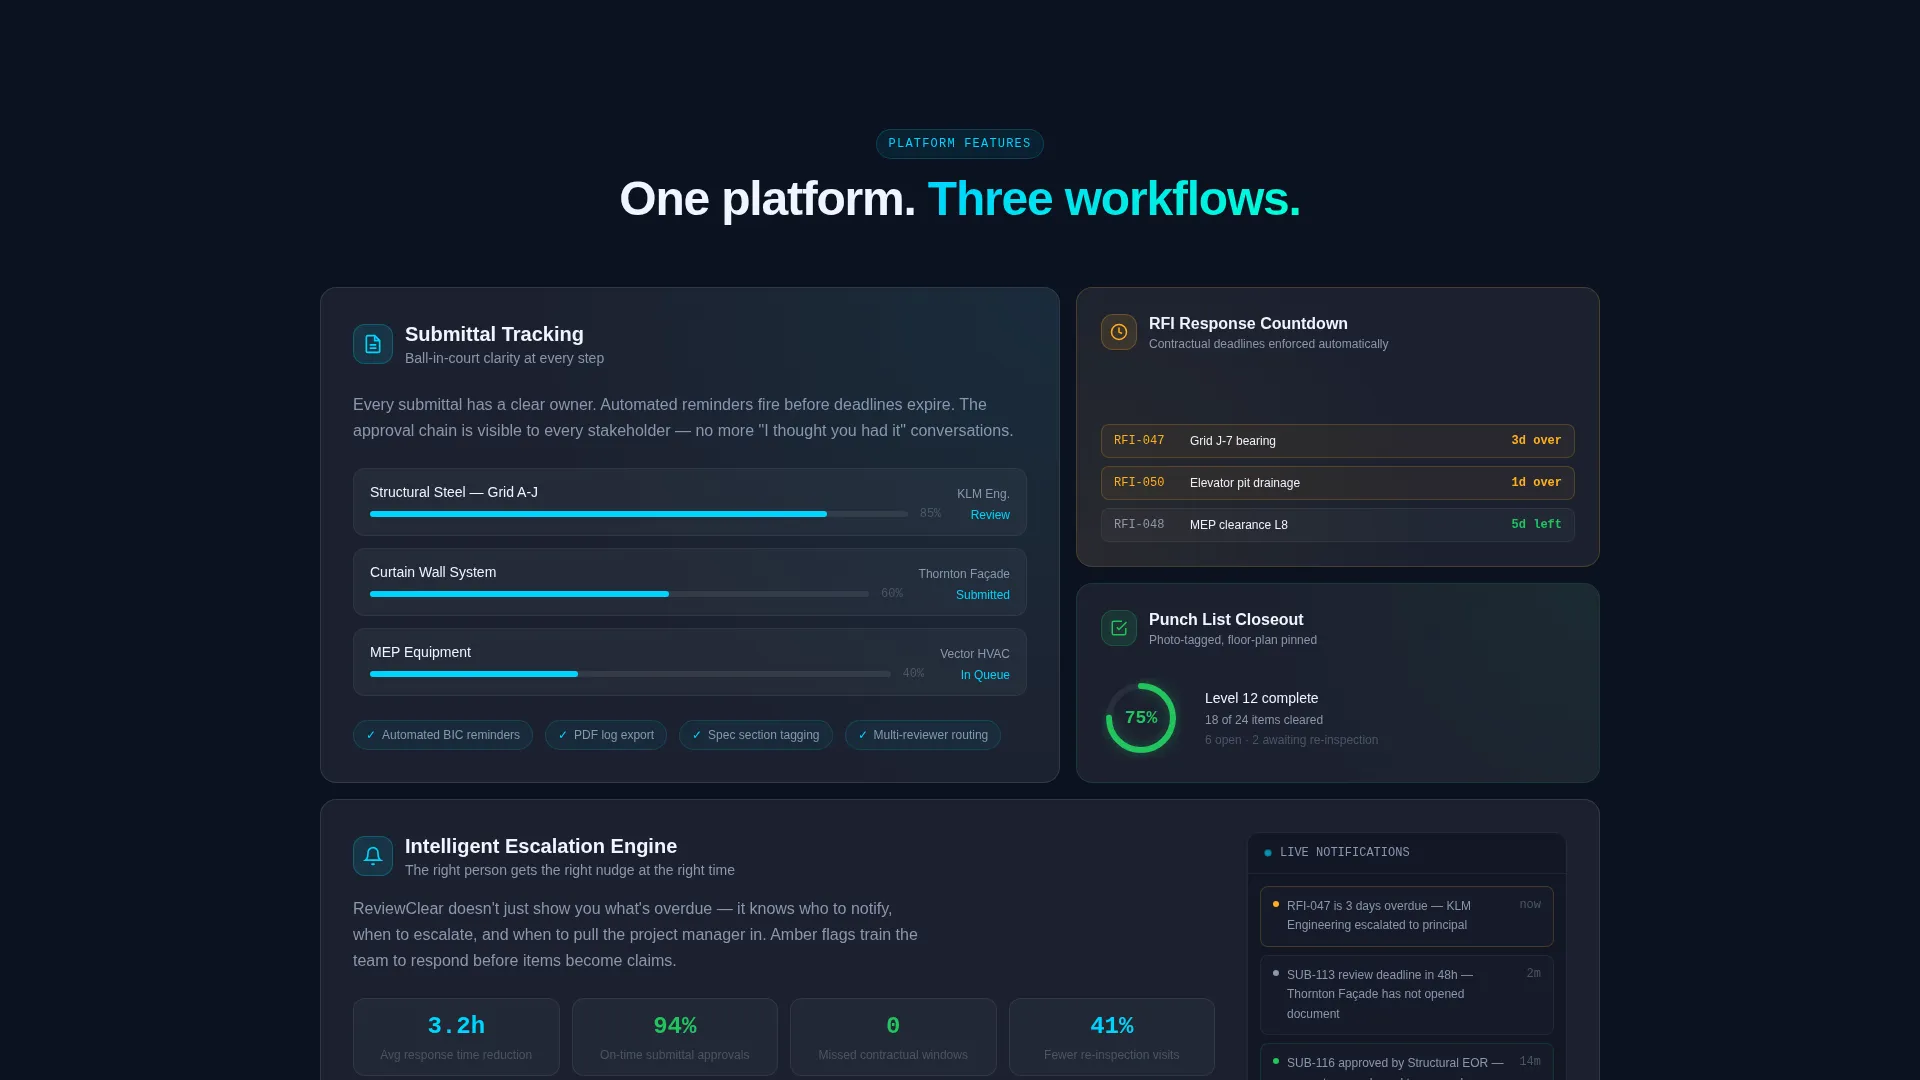The image size is (1920, 1080).
Task: Click the 6 open · 2 awaiting re-inspection text
Action: point(1291,740)
